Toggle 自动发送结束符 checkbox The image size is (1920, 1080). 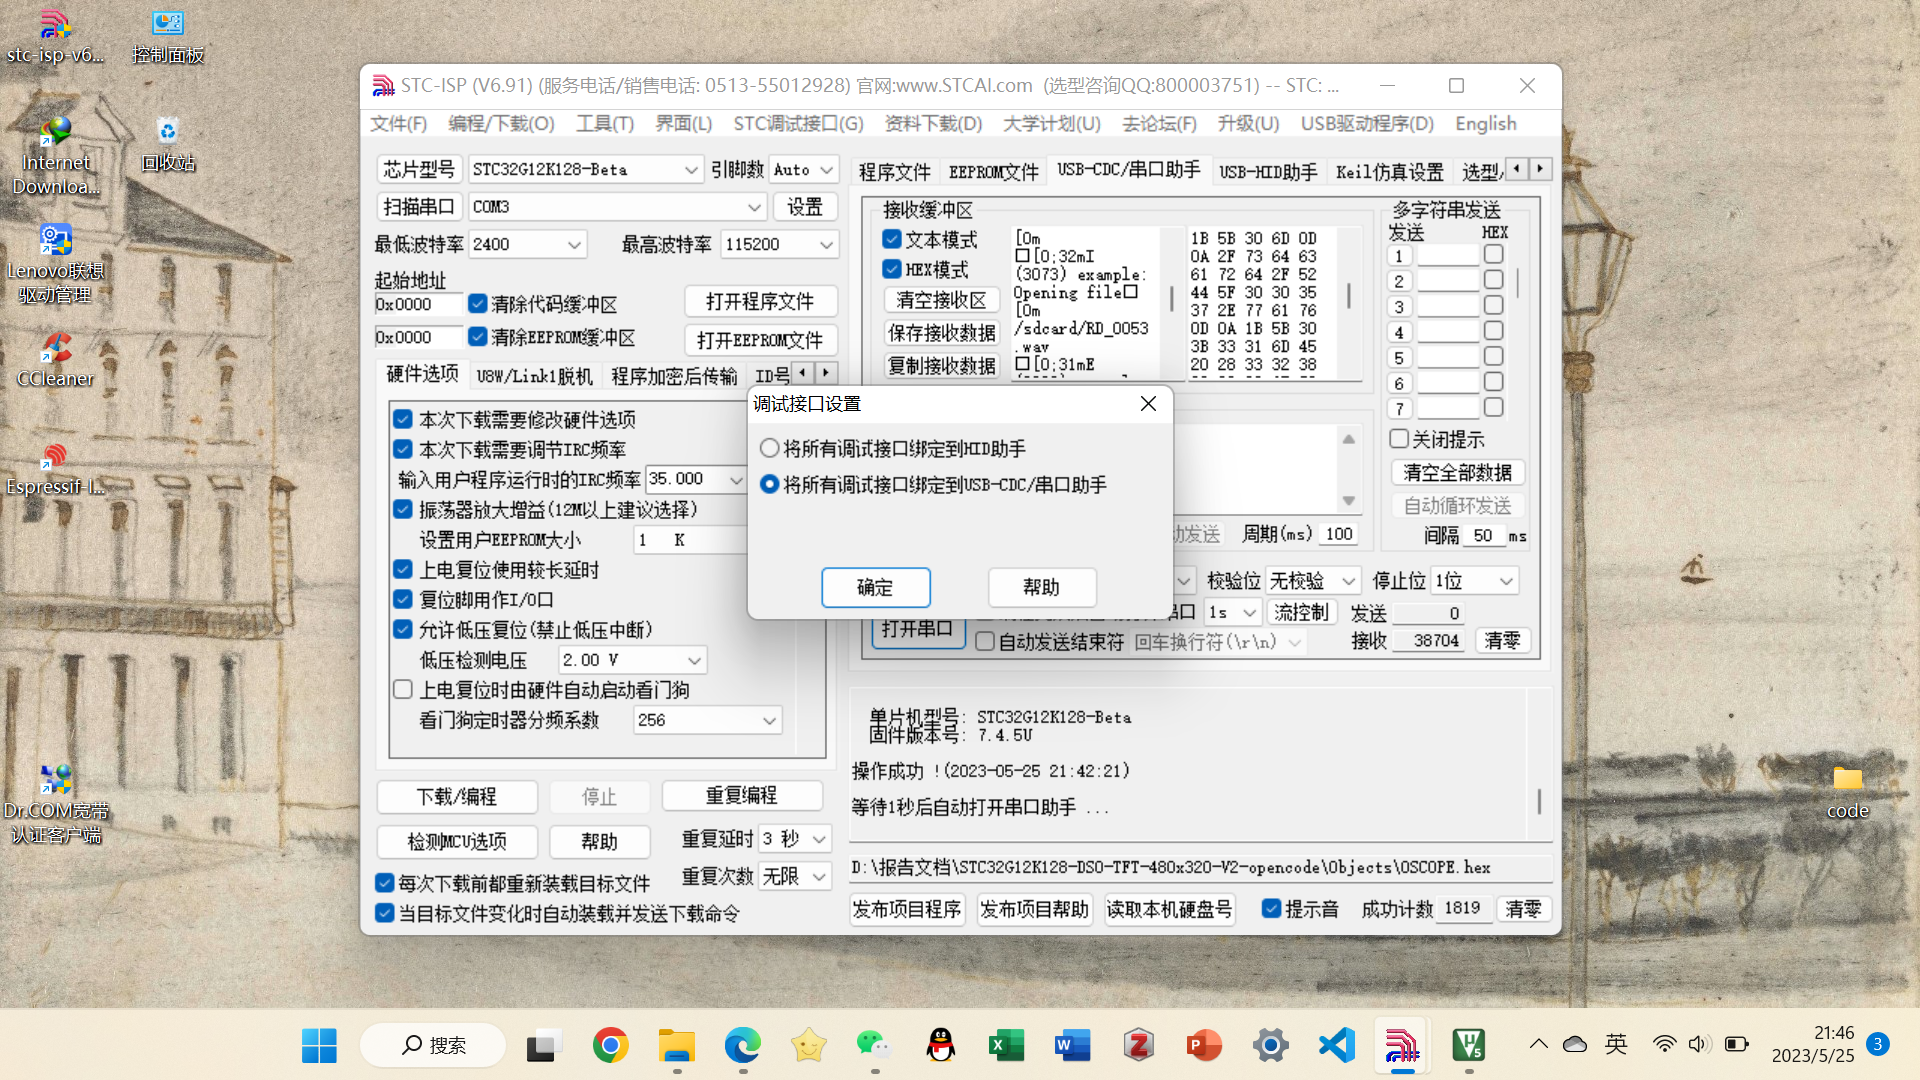(985, 641)
